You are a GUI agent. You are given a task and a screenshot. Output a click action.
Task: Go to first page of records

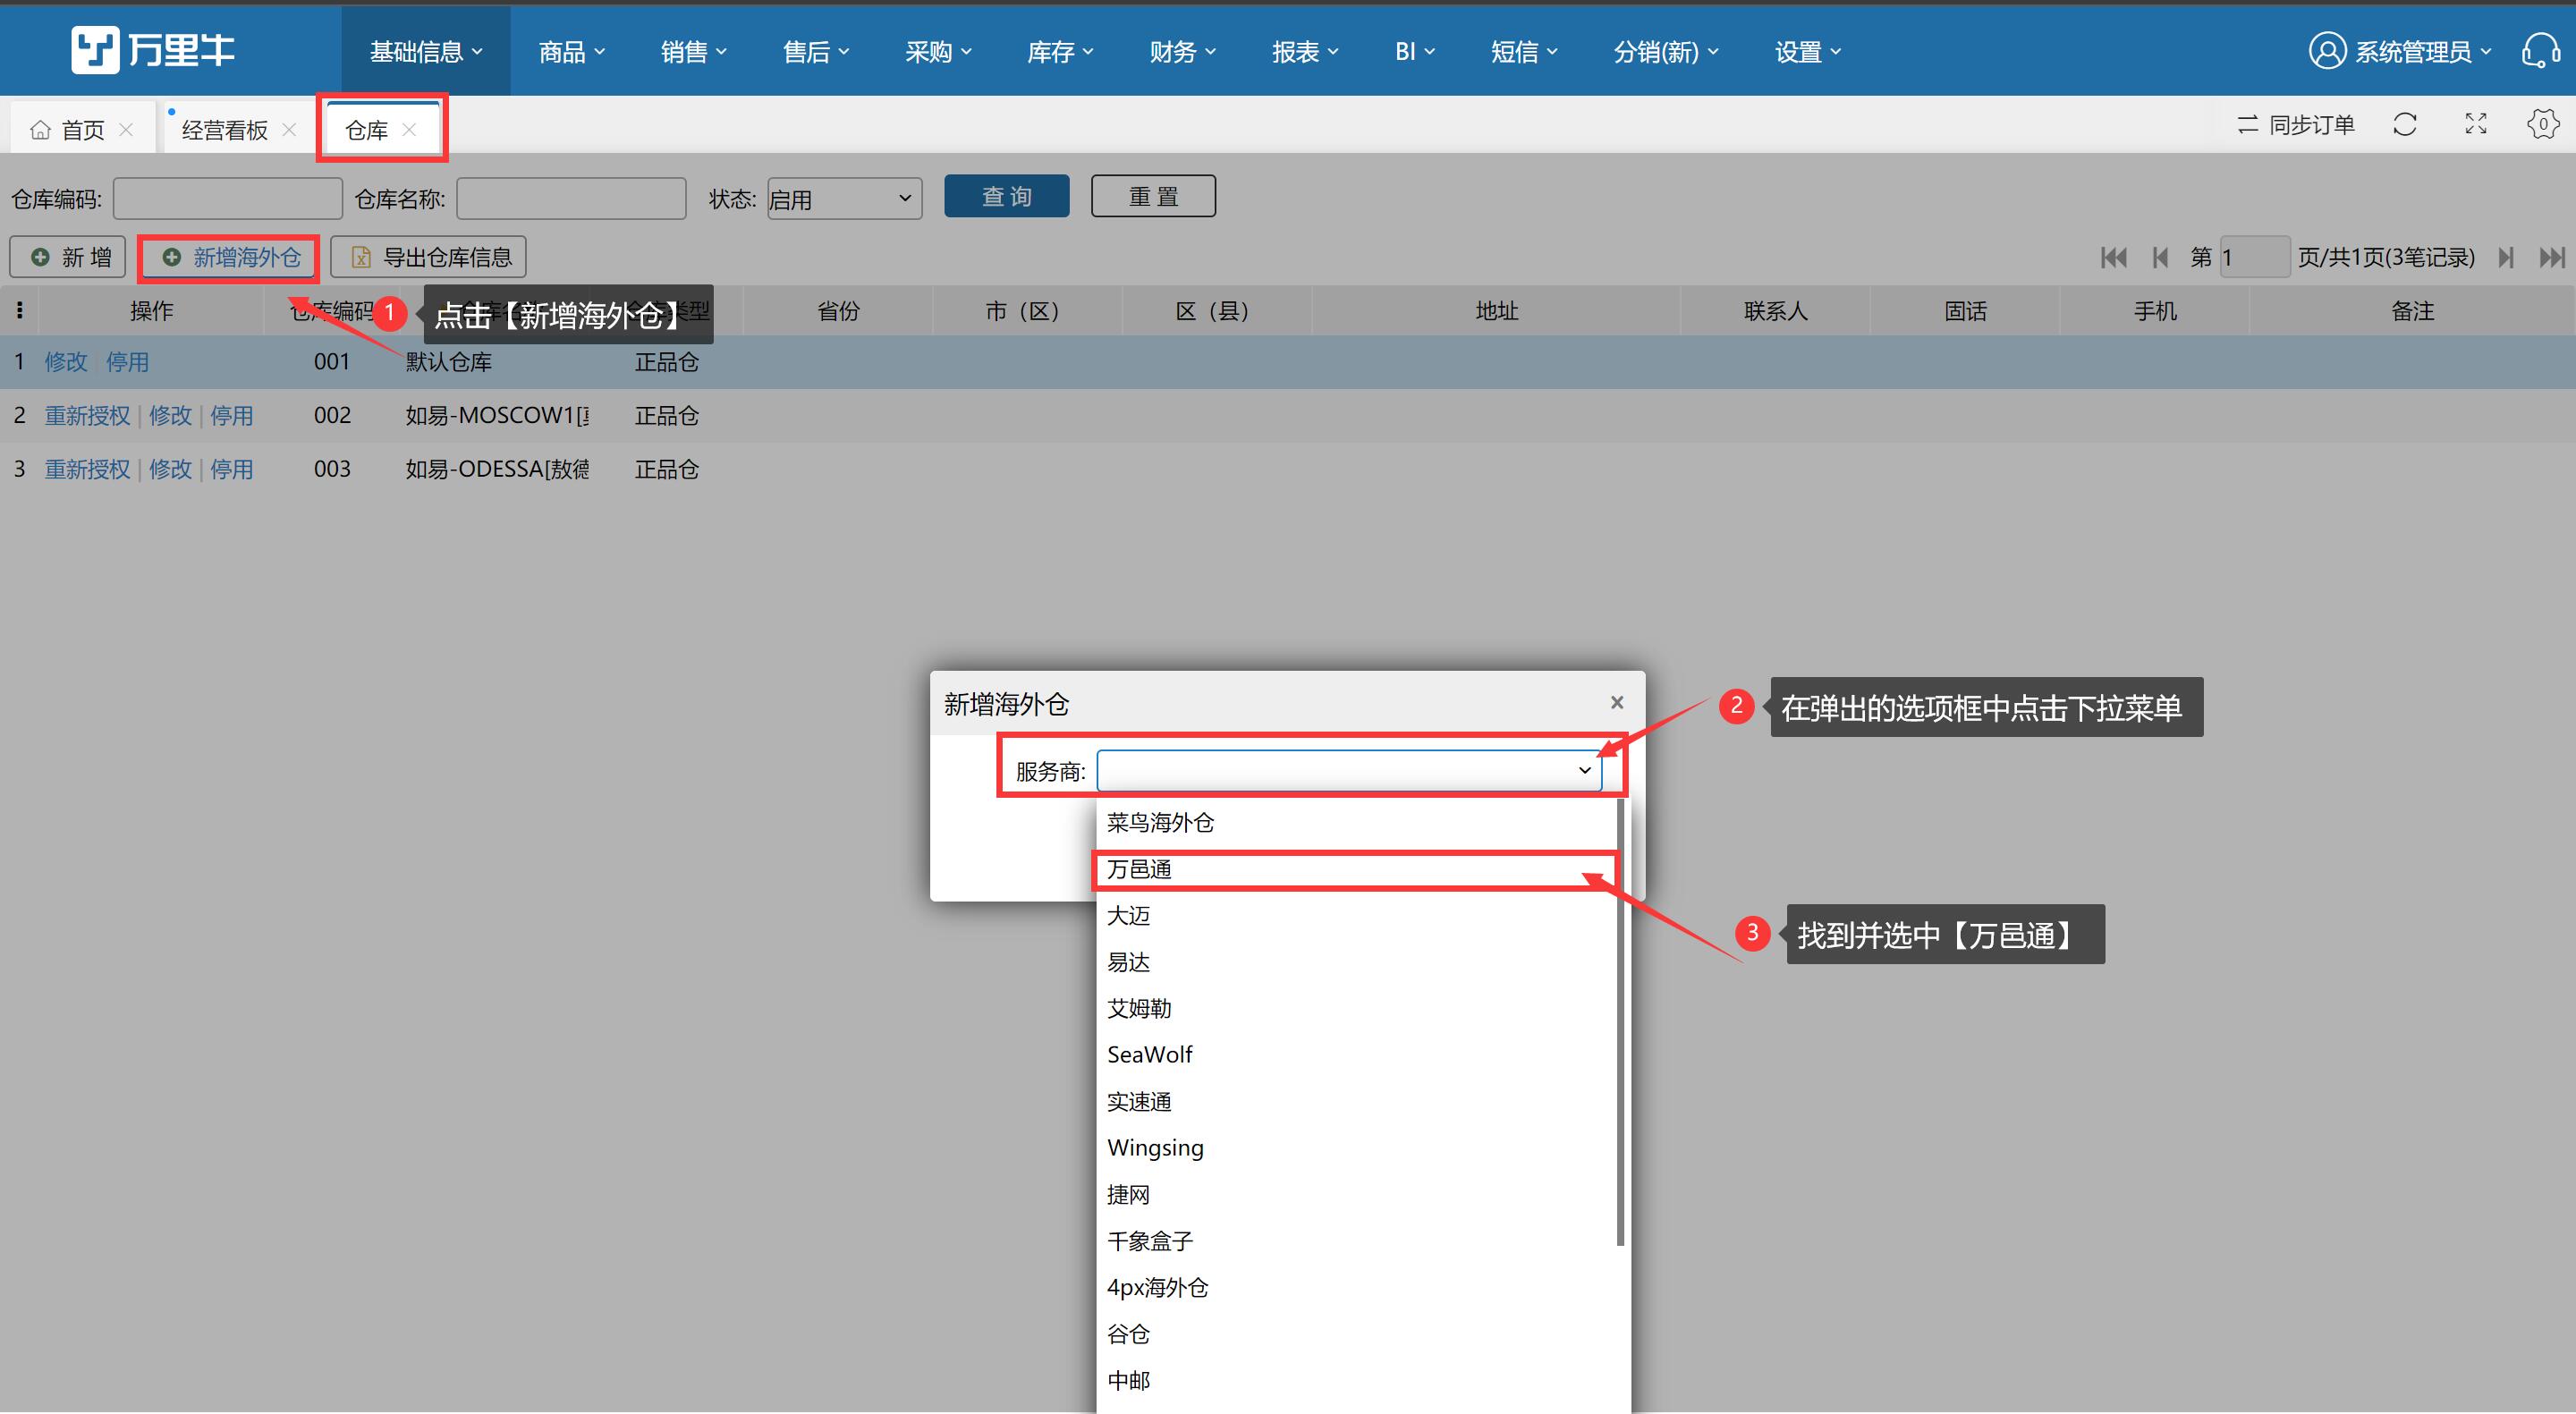[2114, 258]
